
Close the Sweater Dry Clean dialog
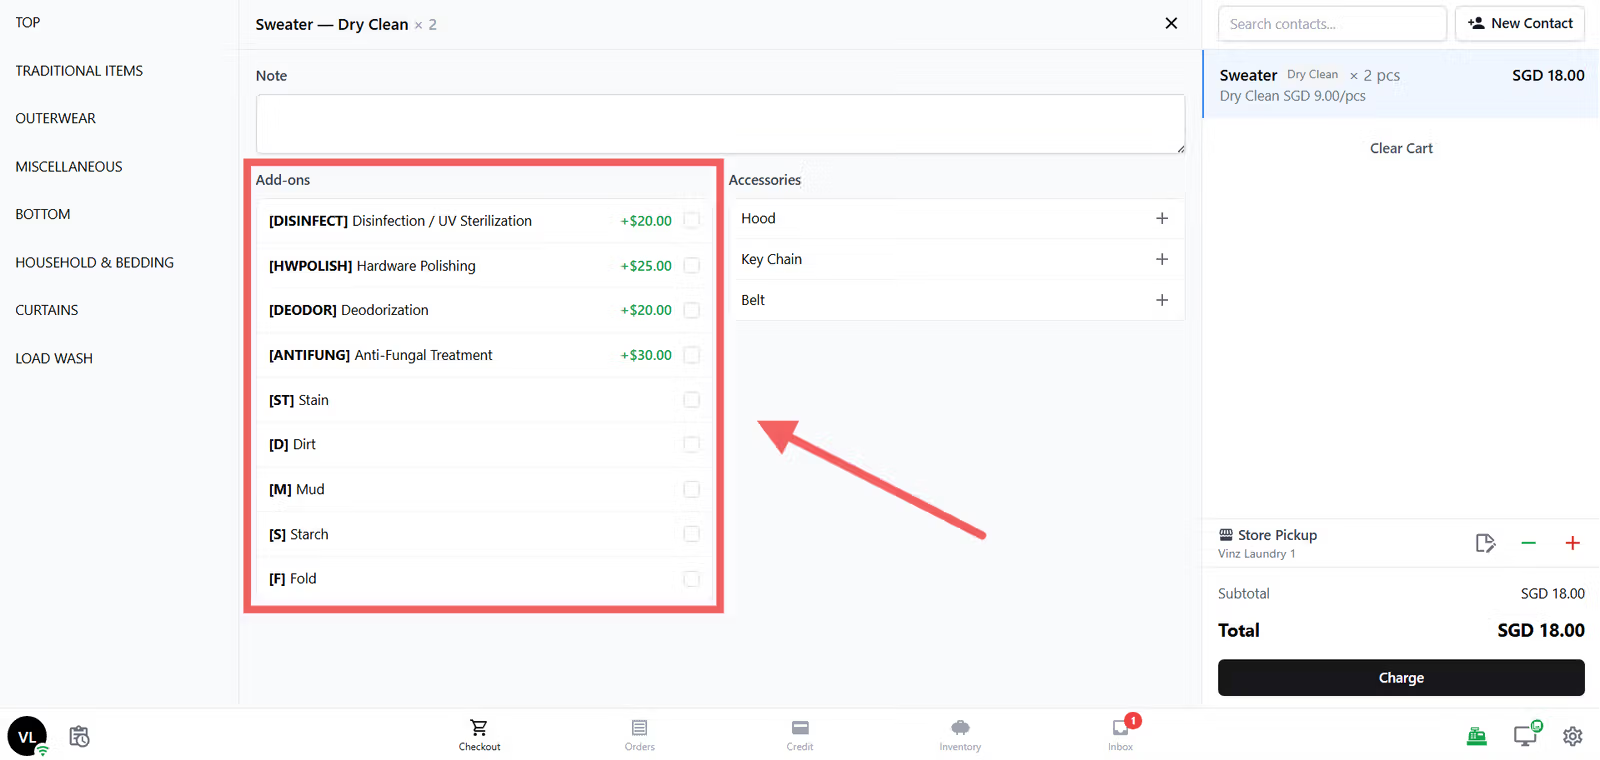(x=1171, y=23)
